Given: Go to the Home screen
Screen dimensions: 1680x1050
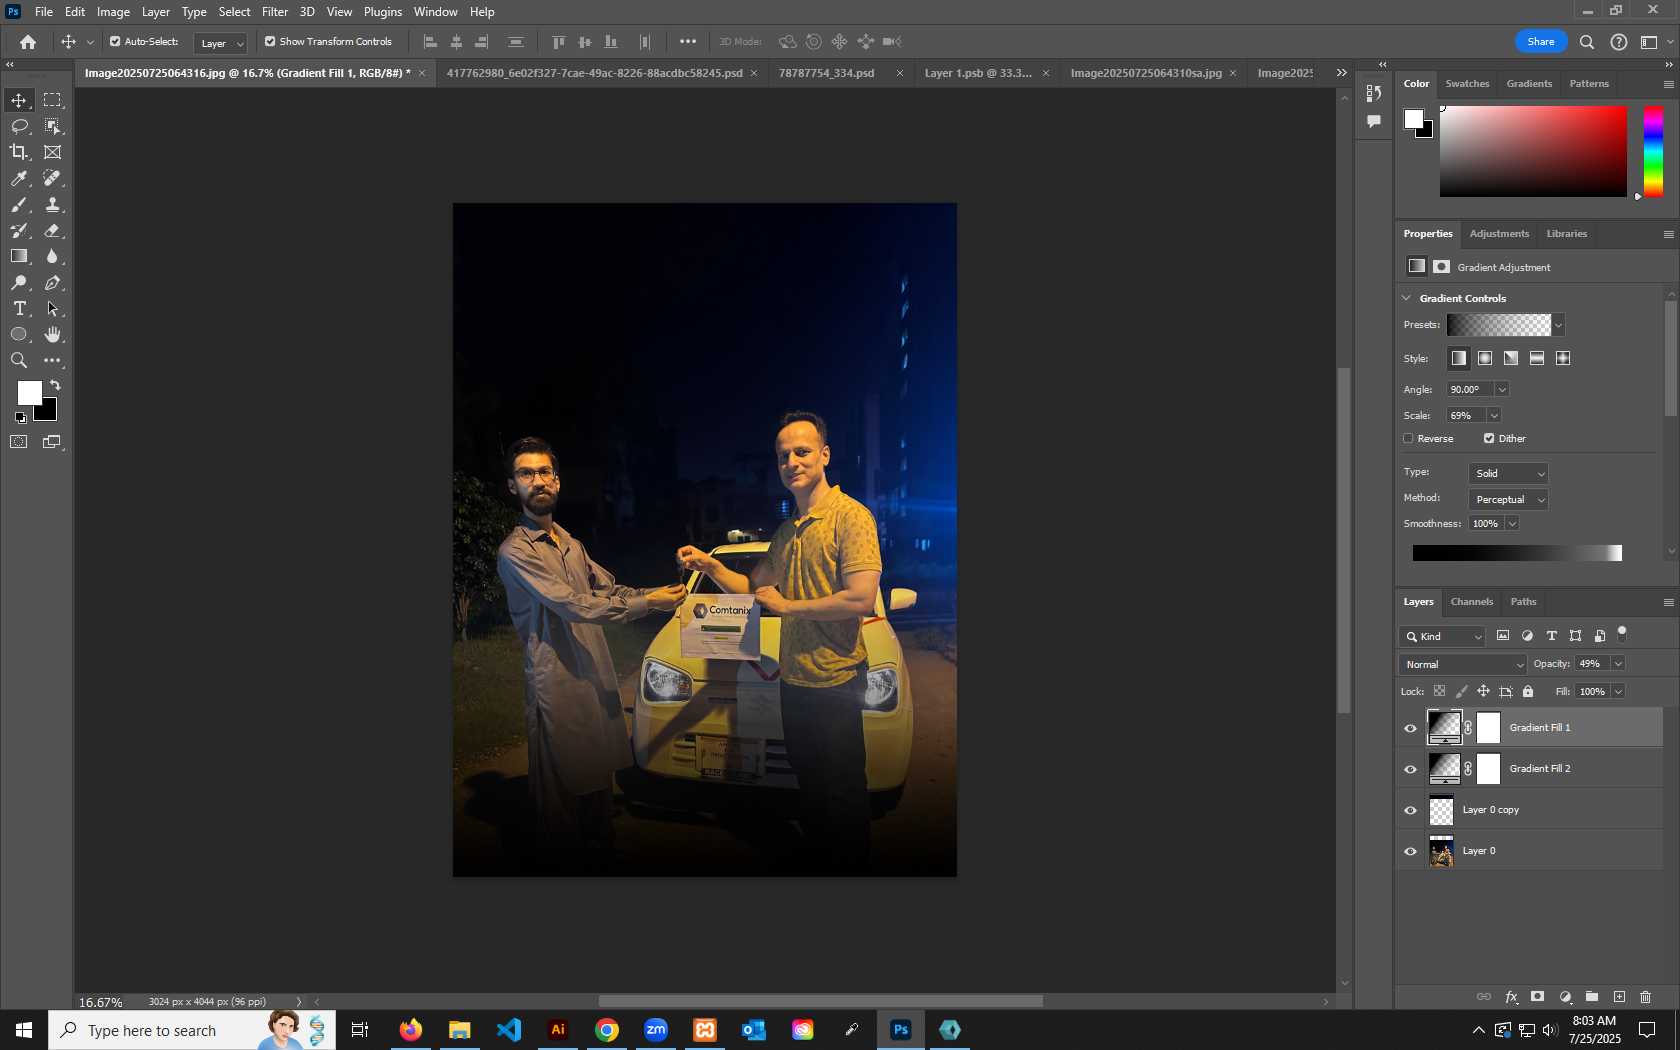Looking at the screenshot, I should tap(28, 42).
